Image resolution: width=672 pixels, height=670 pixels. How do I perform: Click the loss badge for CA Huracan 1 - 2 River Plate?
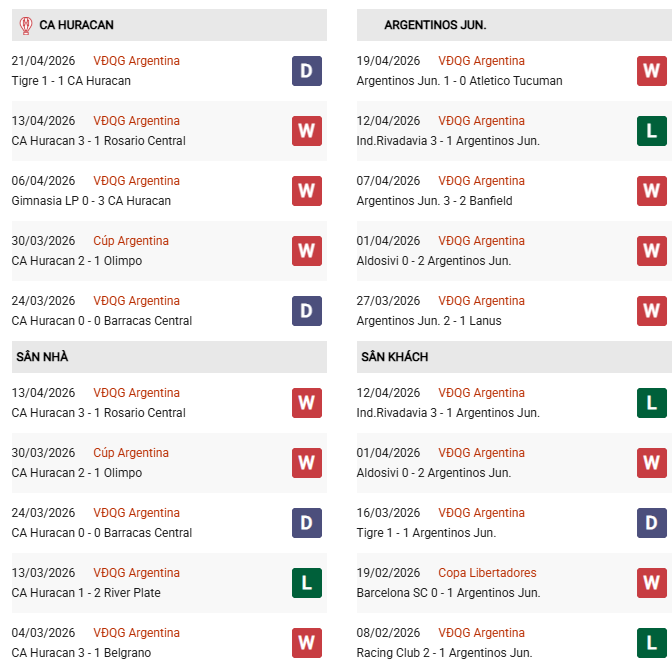click(x=306, y=583)
